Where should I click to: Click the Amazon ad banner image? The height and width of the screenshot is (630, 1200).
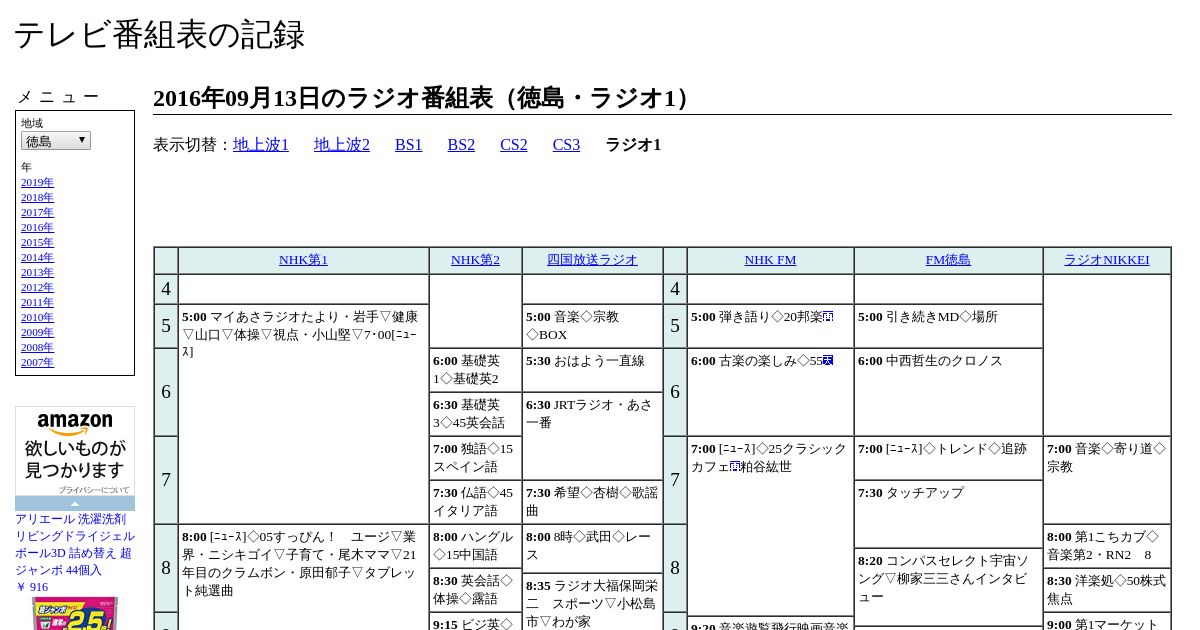click(75, 450)
